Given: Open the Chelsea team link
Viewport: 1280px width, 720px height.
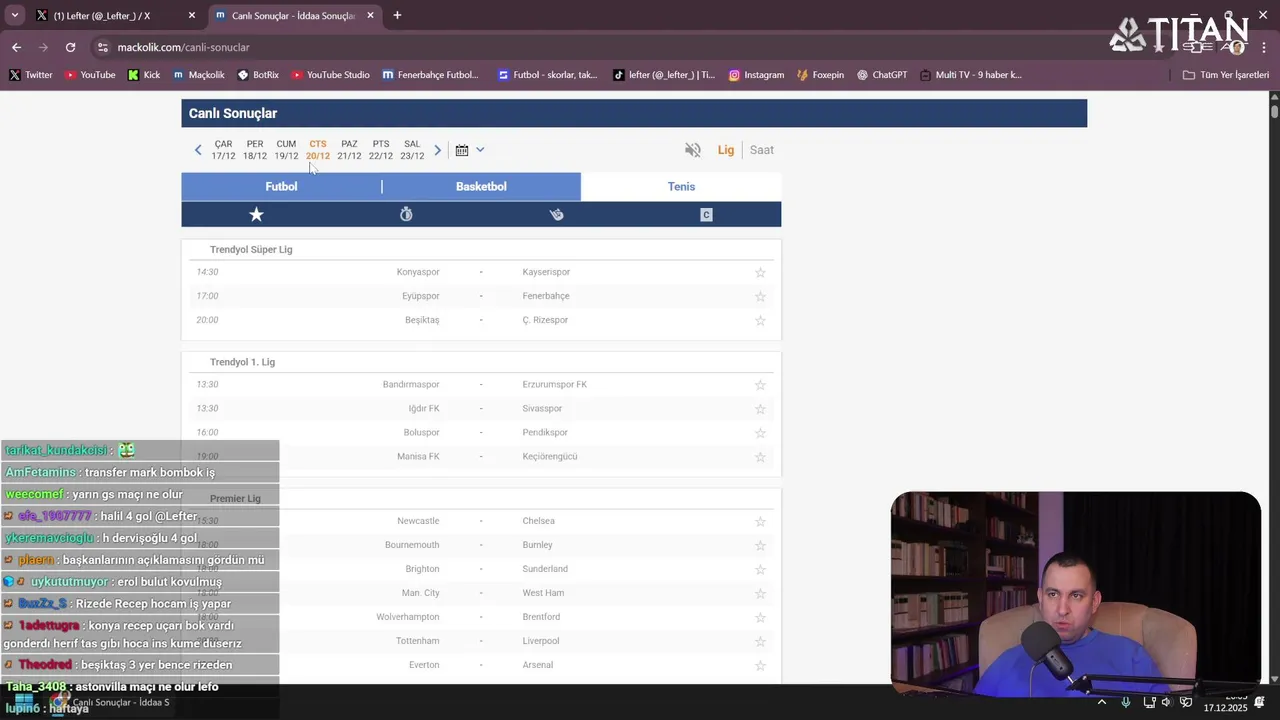Looking at the screenshot, I should [x=538, y=521].
